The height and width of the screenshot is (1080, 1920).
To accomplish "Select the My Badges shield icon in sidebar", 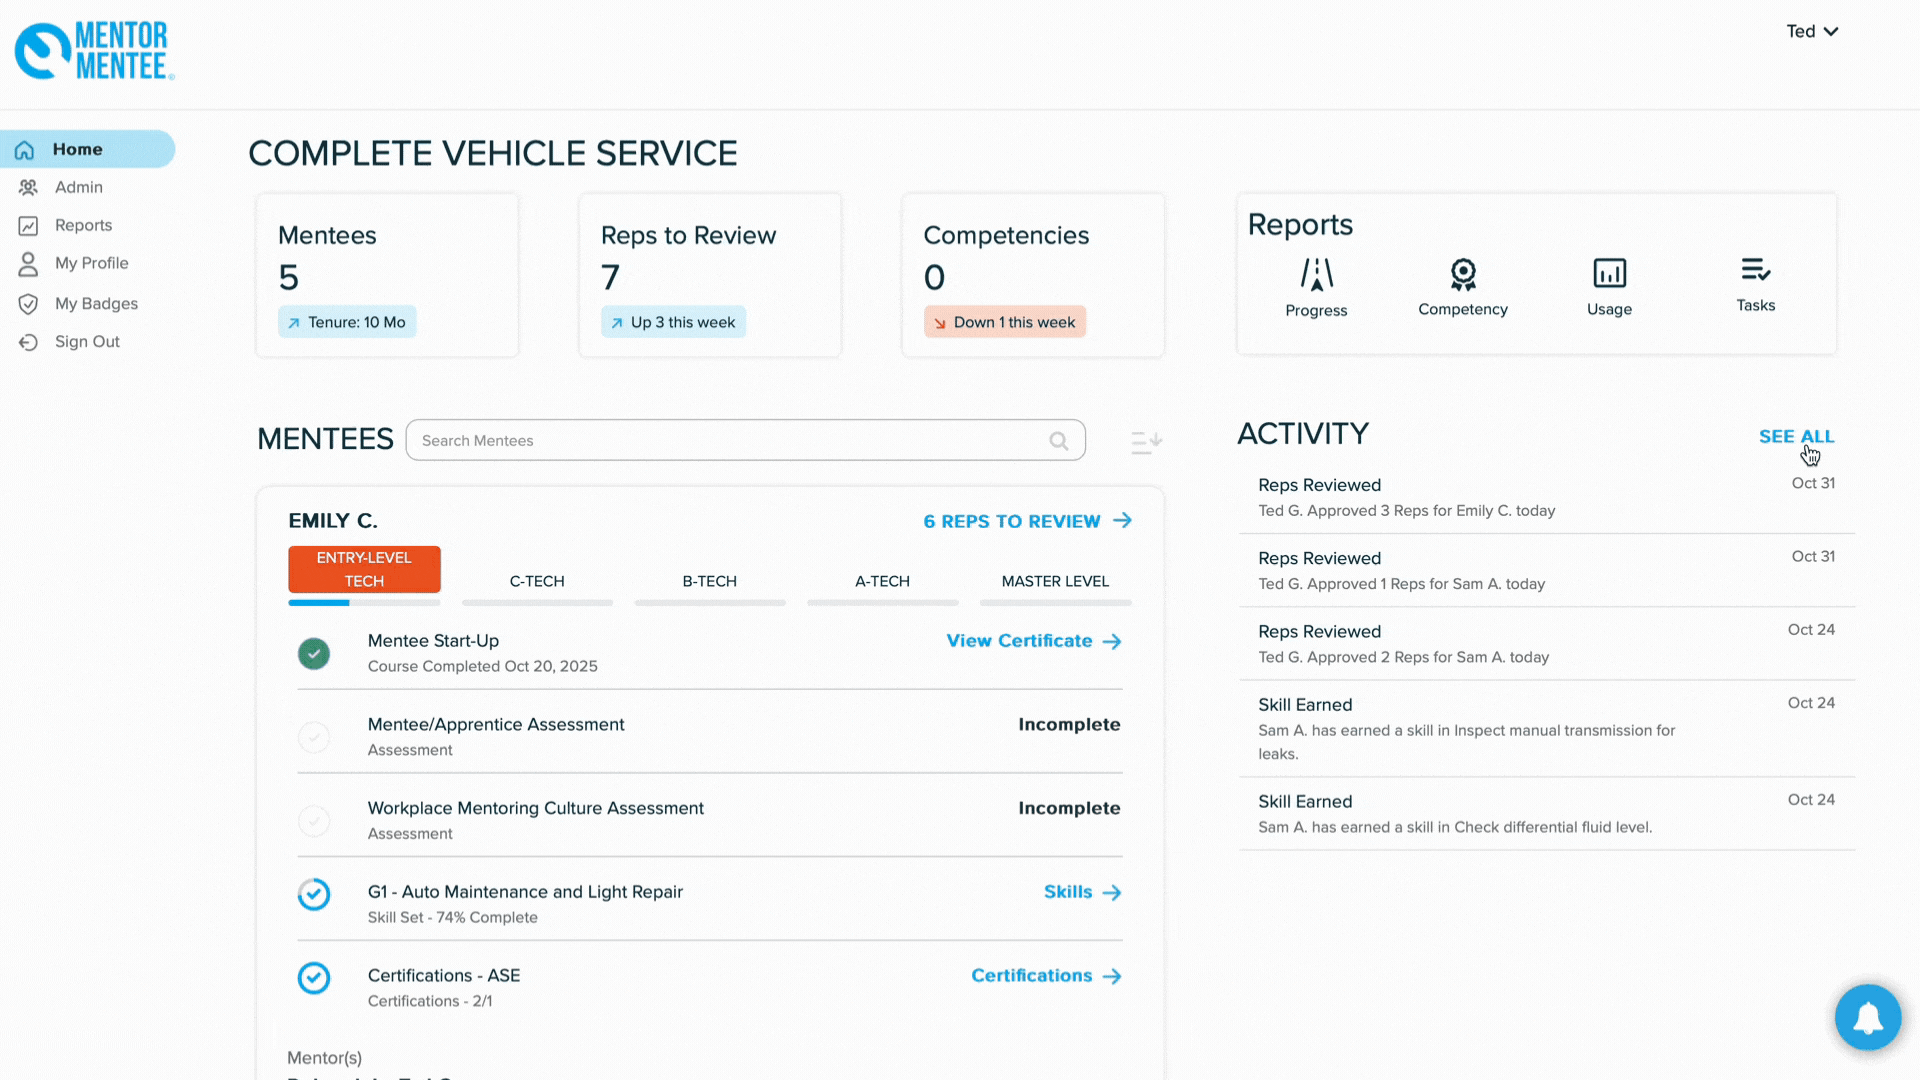I will pos(29,304).
